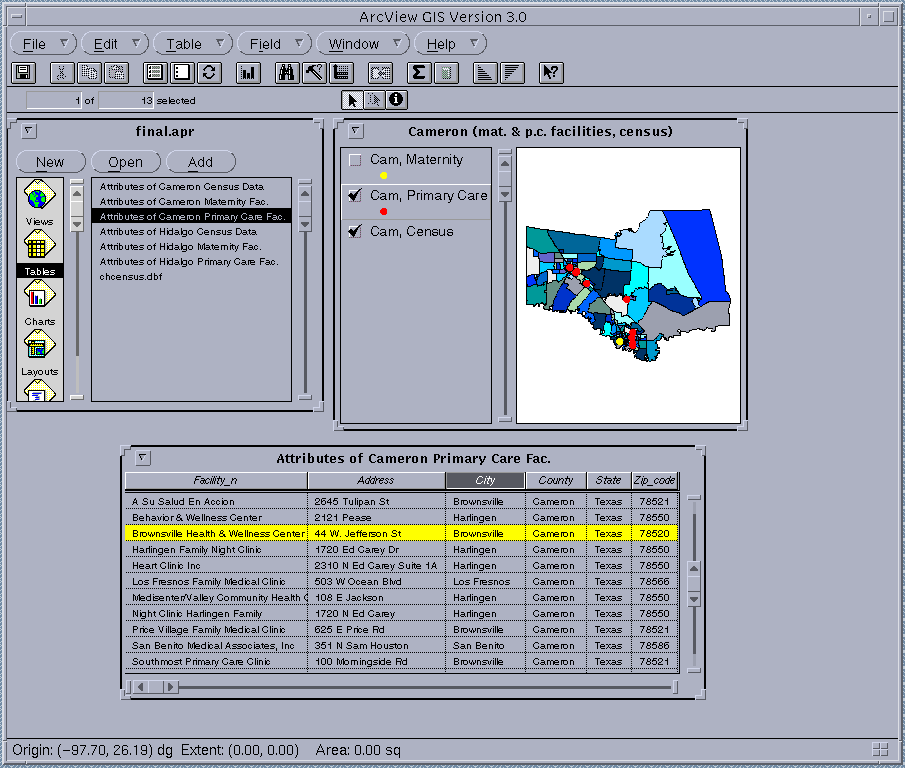Click the Open button in final.apr
The image size is (905, 768).
tap(126, 162)
